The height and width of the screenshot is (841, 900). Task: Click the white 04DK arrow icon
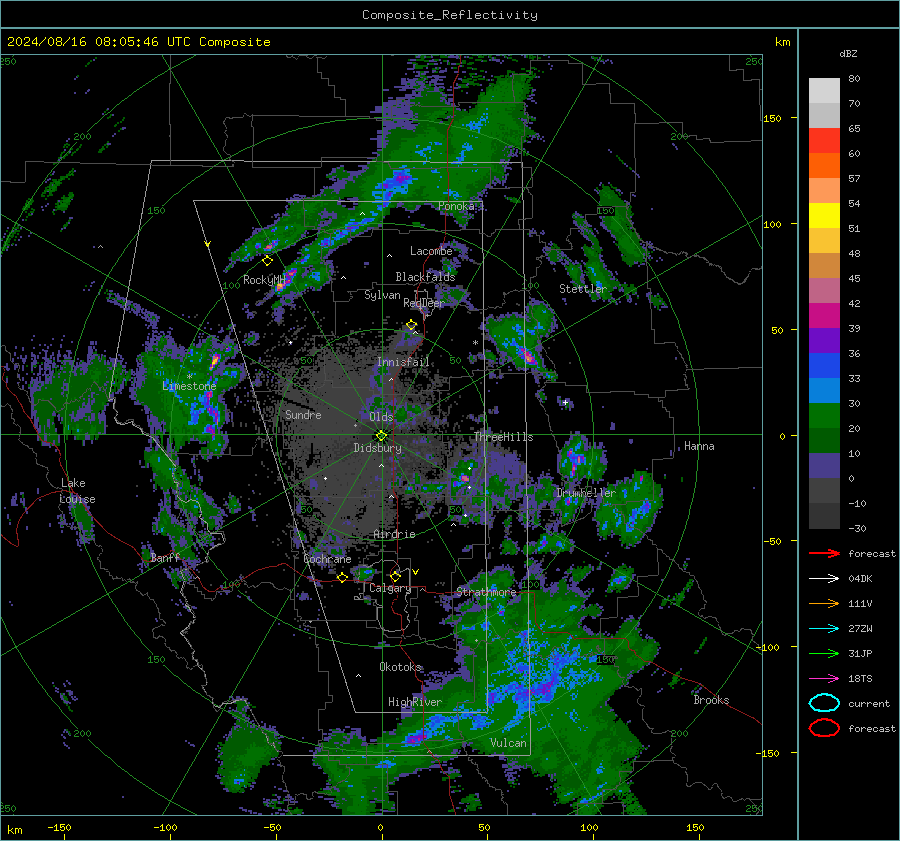pos(824,579)
